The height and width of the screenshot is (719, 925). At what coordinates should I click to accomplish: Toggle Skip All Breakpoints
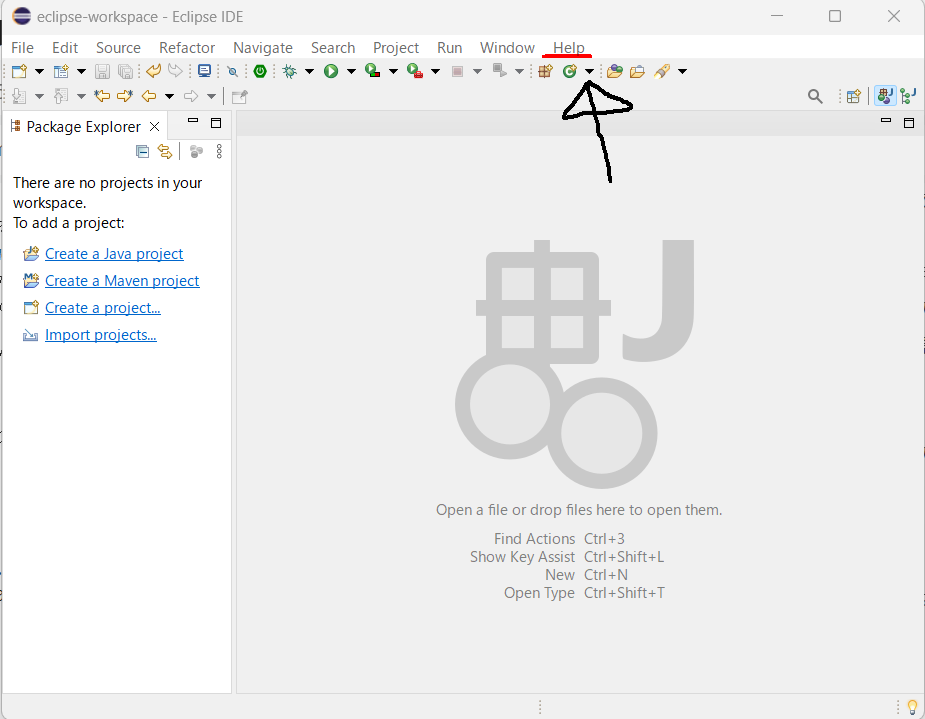(232, 71)
